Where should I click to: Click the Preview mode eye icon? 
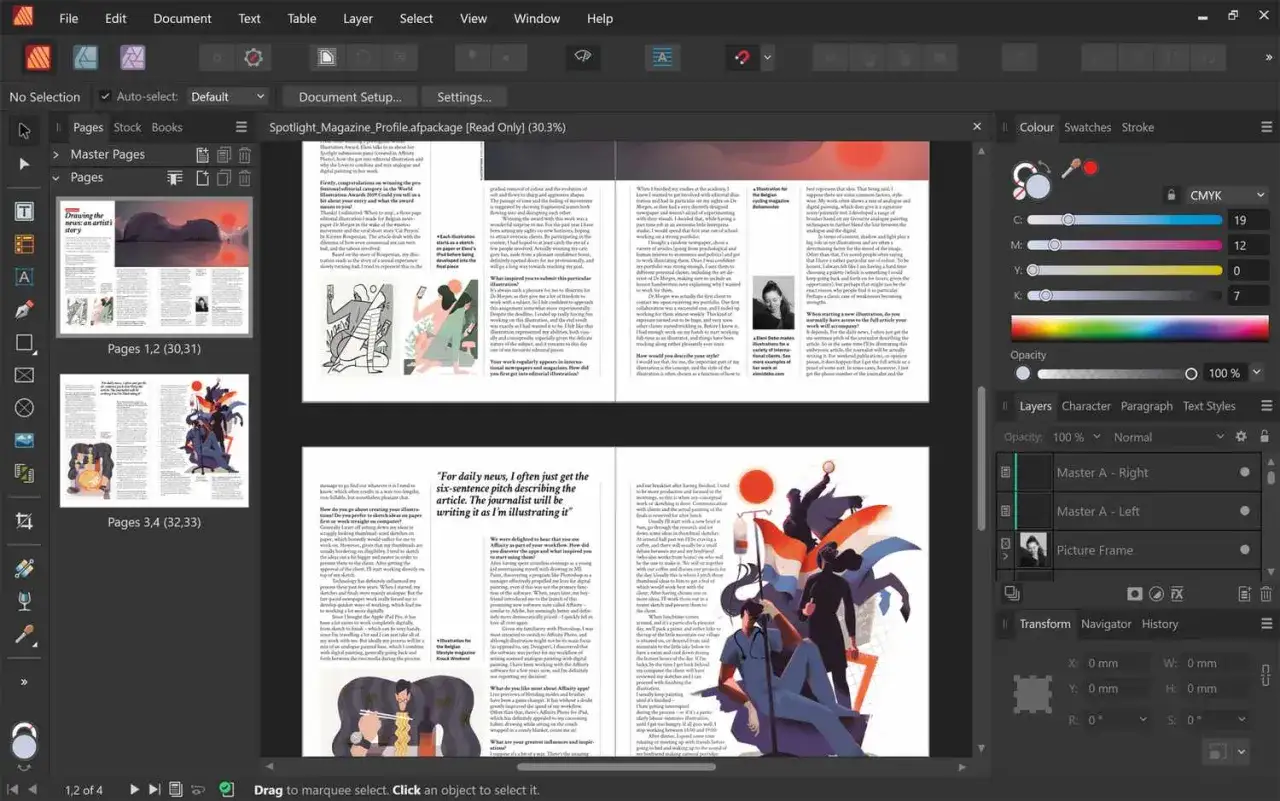click(585, 57)
